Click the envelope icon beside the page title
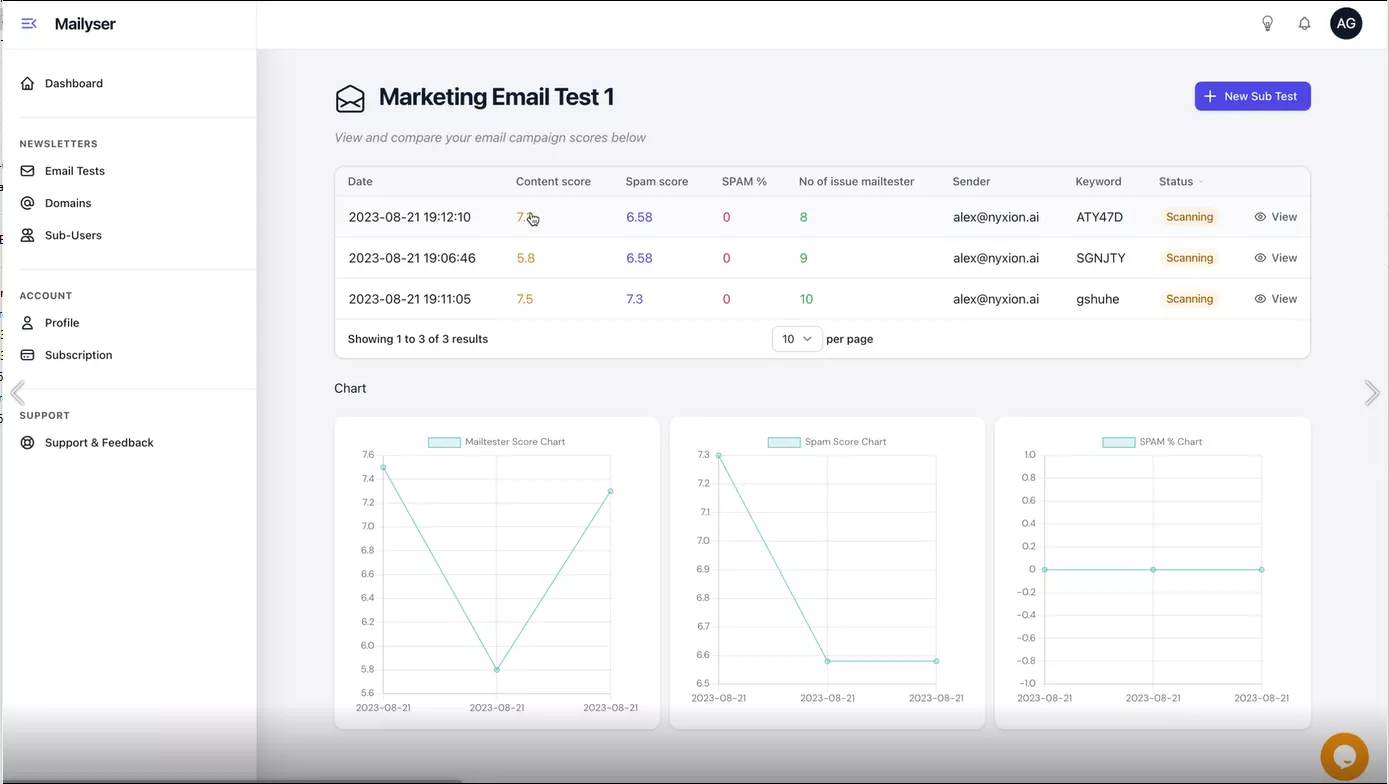 coord(350,98)
